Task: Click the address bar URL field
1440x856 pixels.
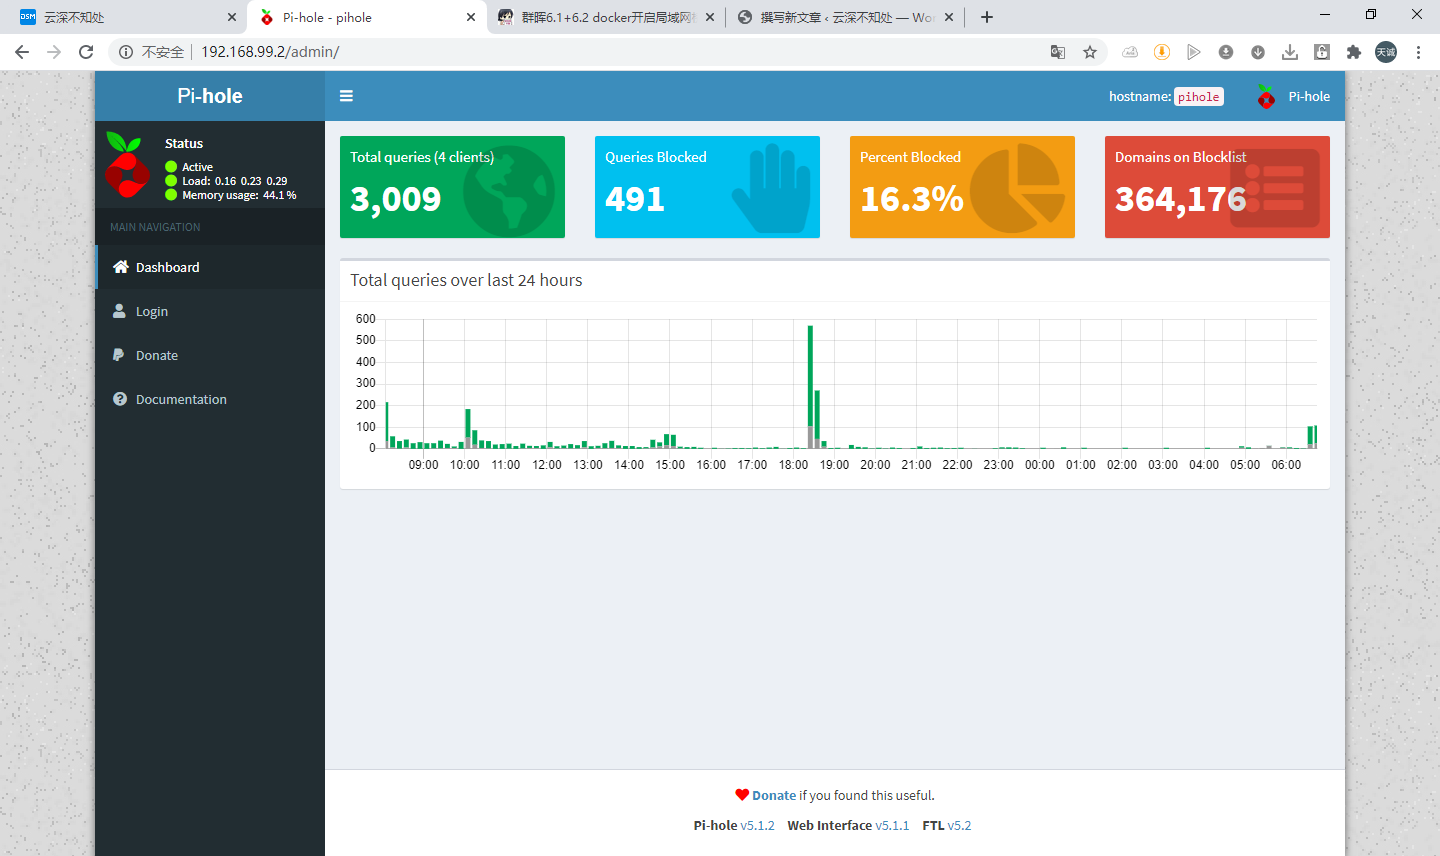Action: coord(600,52)
